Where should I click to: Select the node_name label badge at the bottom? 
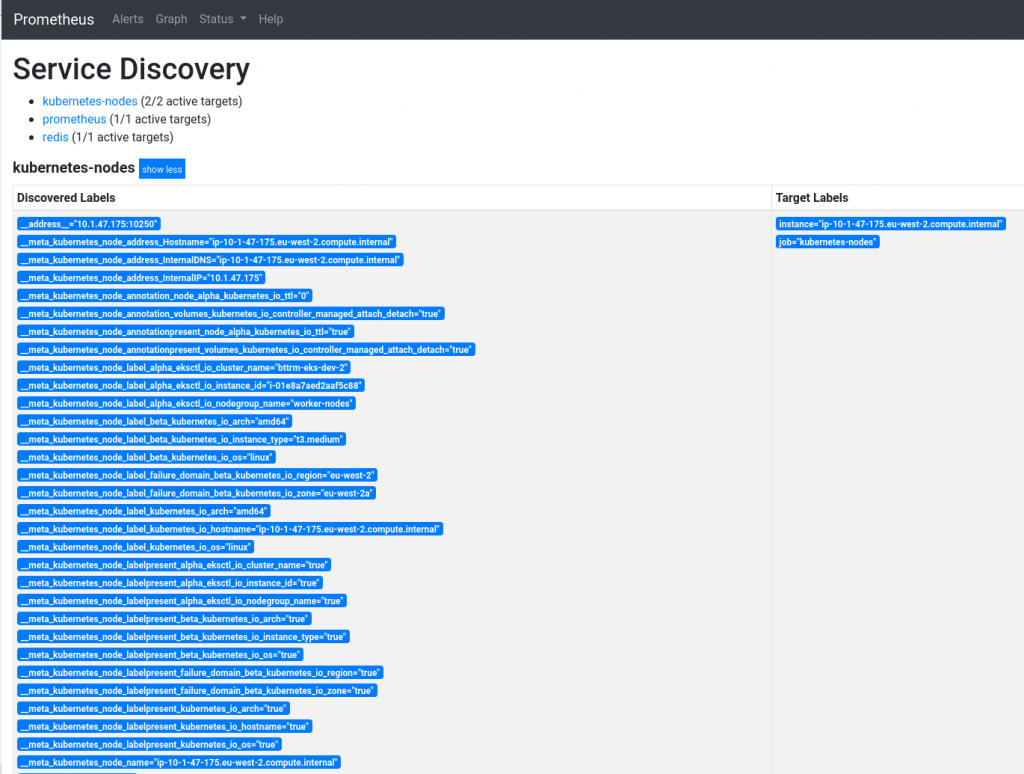(x=179, y=762)
